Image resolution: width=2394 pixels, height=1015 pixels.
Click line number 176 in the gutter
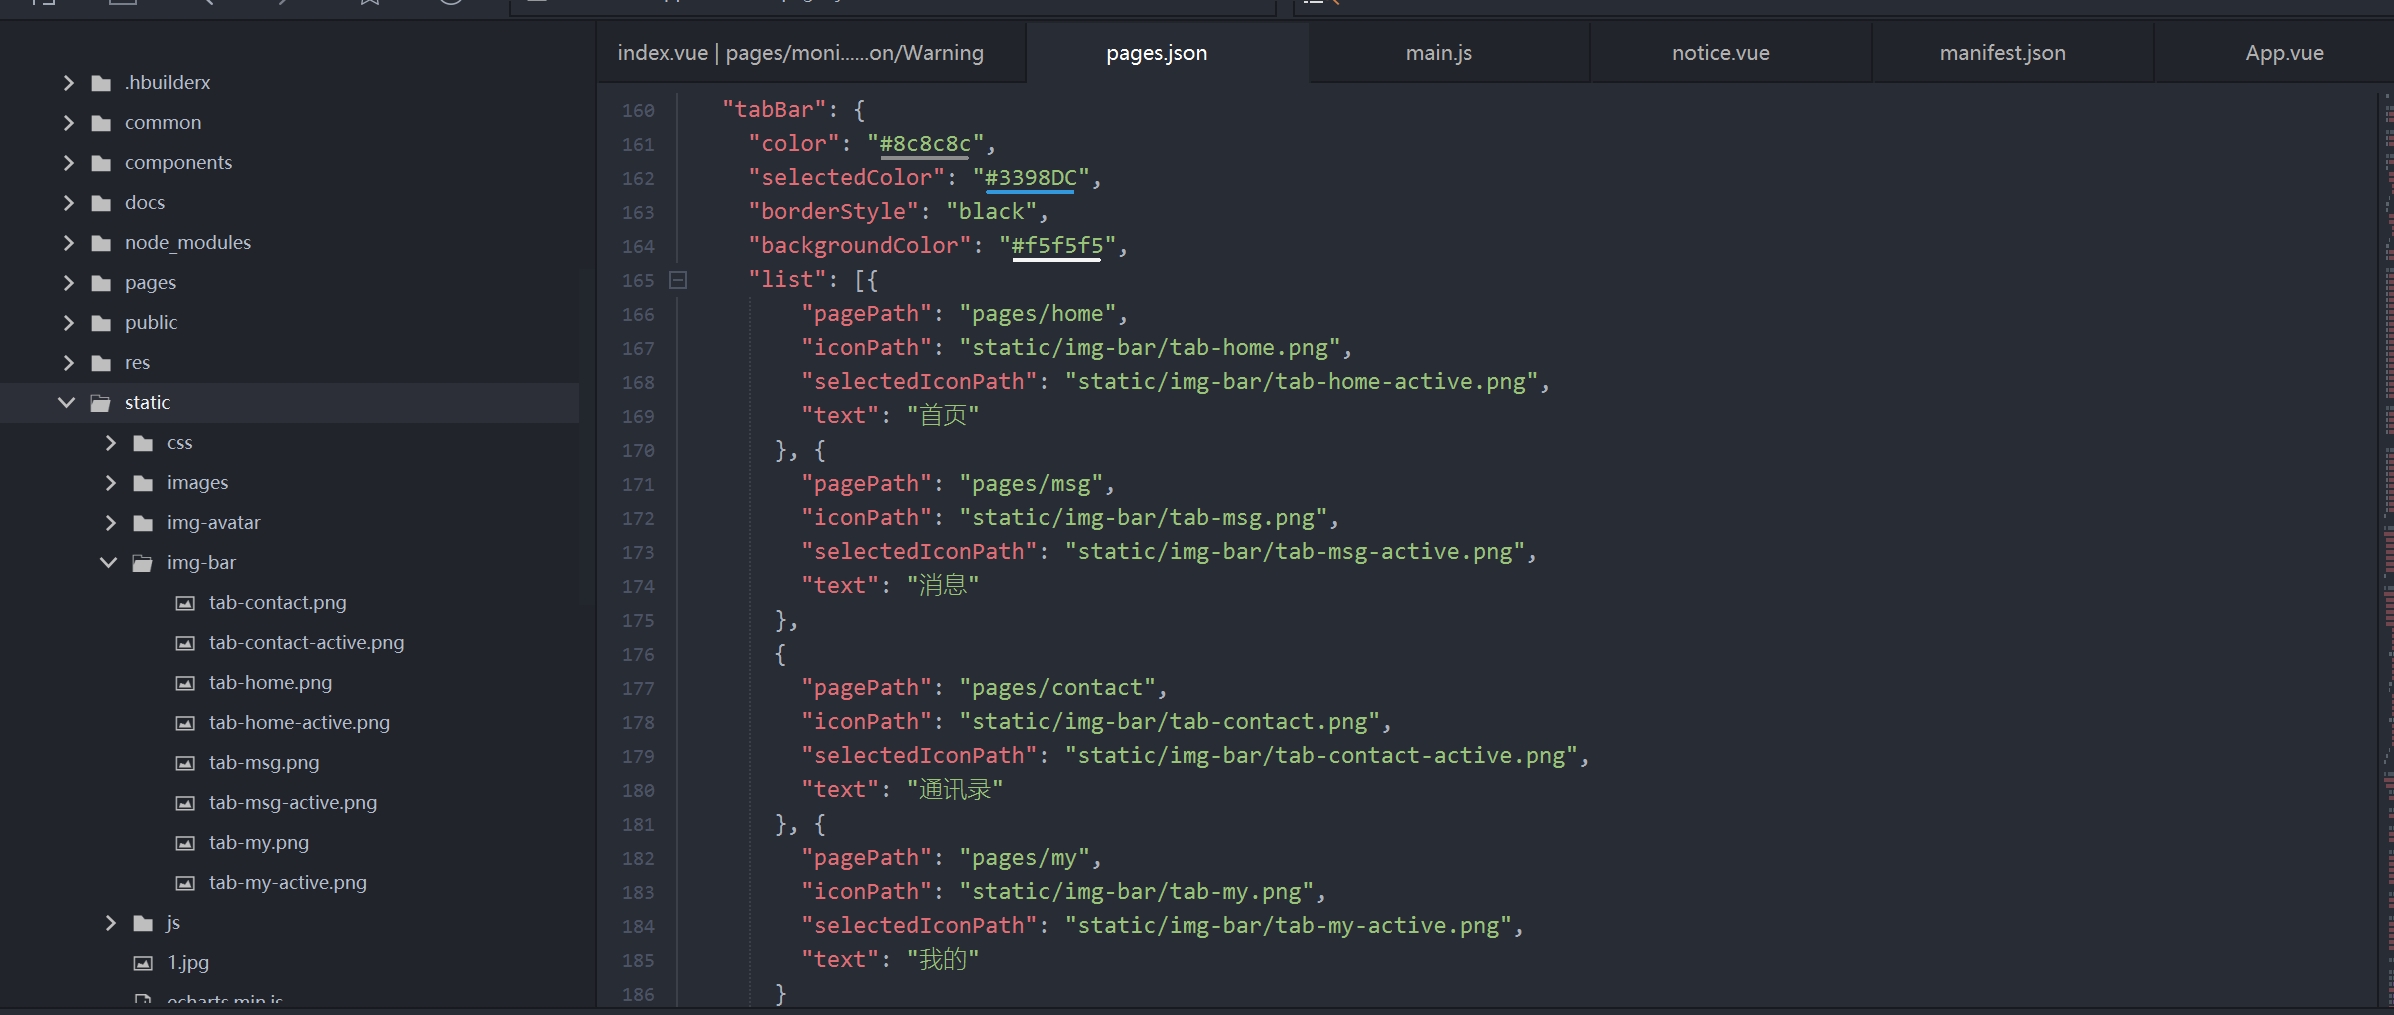coord(638,655)
